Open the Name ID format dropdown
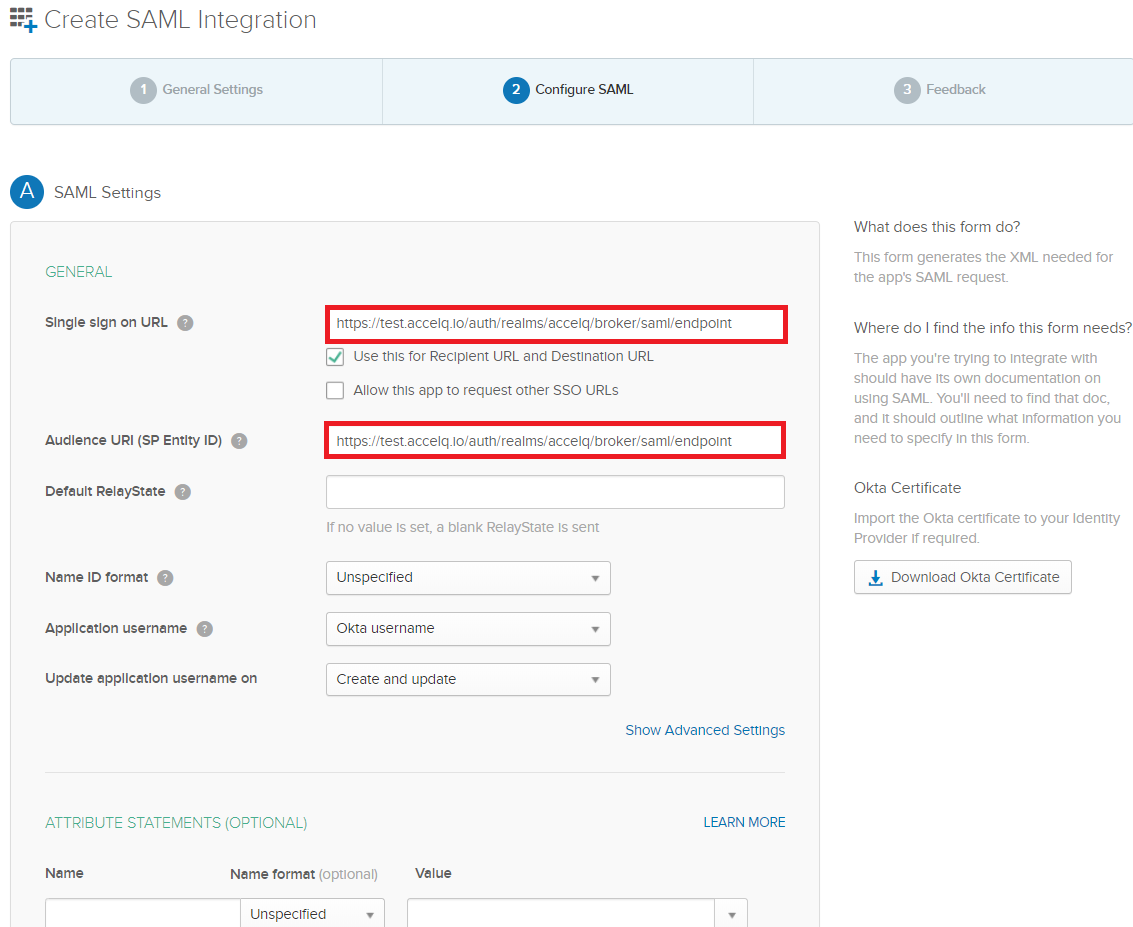Viewport: 1133px width, 927px height. pyautogui.click(x=468, y=578)
